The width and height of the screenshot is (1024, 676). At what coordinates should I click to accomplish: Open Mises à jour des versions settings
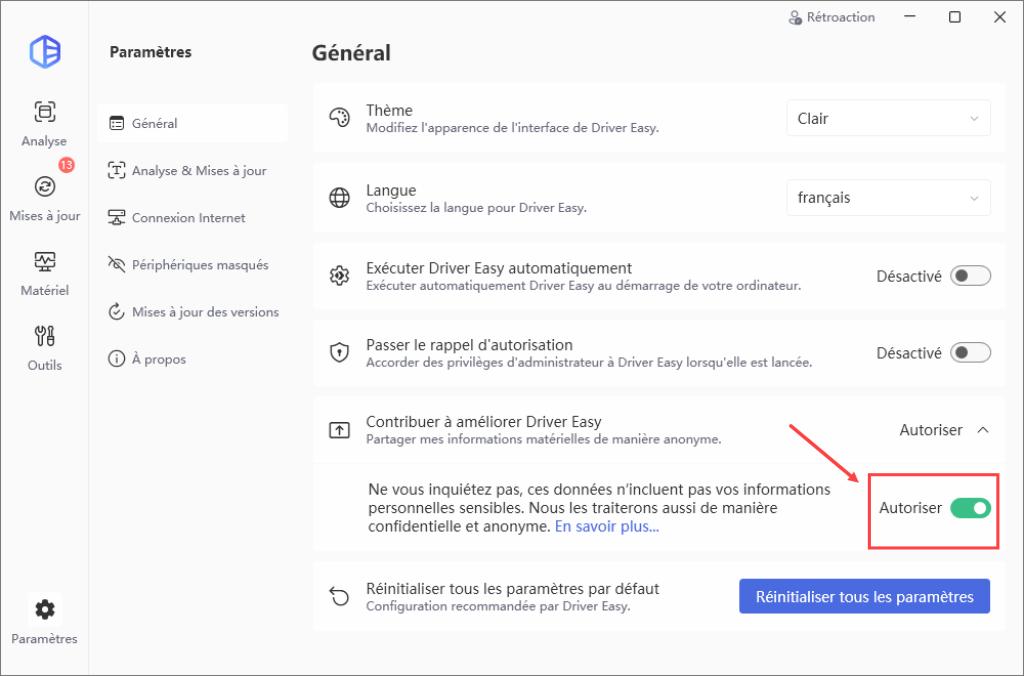[193, 312]
